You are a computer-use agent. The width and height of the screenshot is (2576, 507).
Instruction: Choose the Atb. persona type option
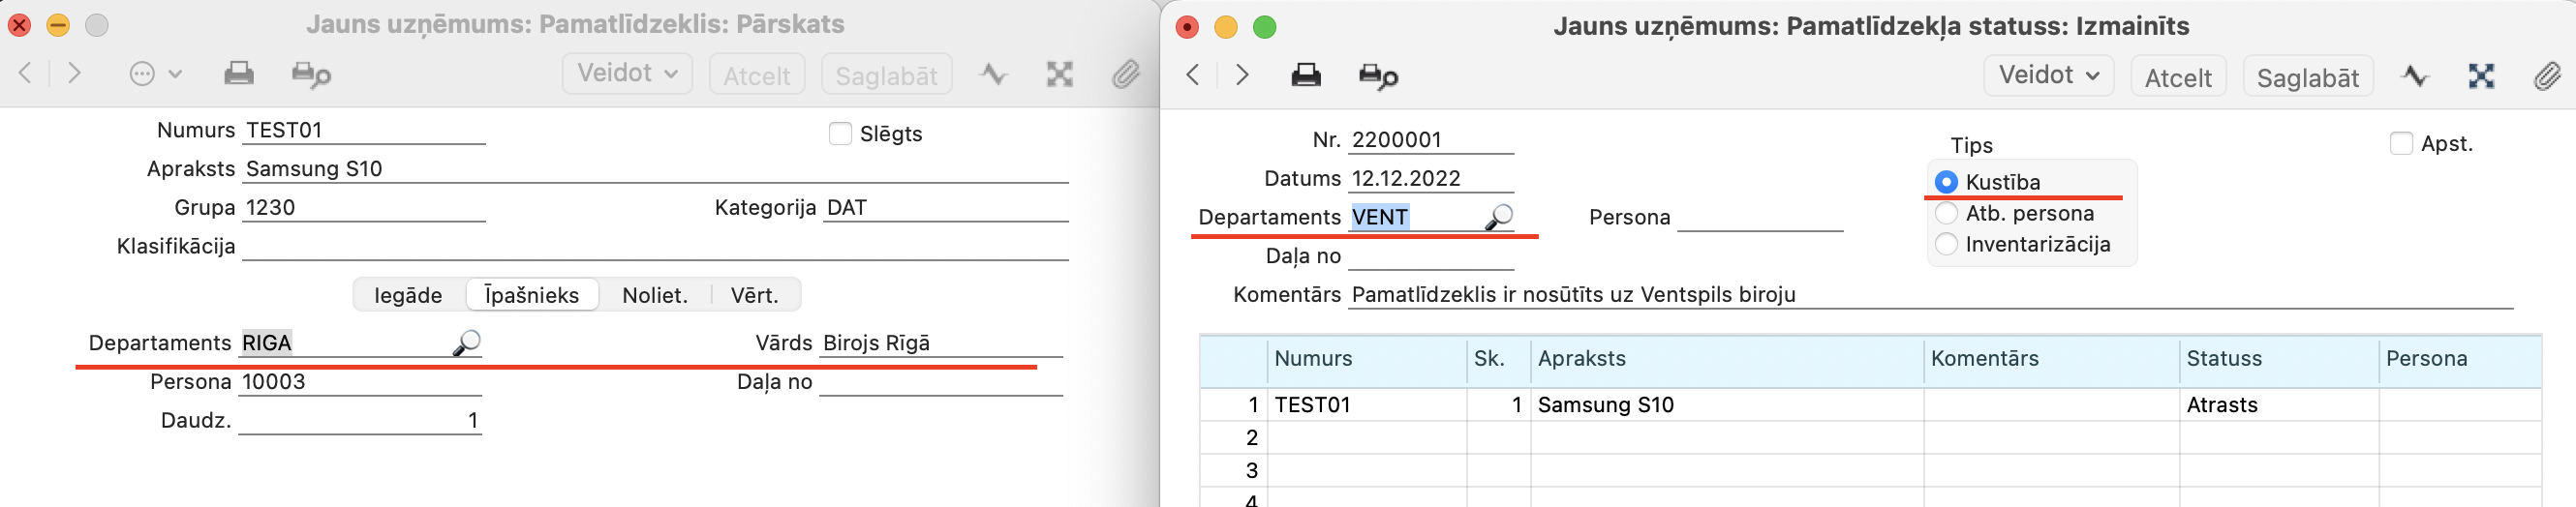tap(1946, 214)
